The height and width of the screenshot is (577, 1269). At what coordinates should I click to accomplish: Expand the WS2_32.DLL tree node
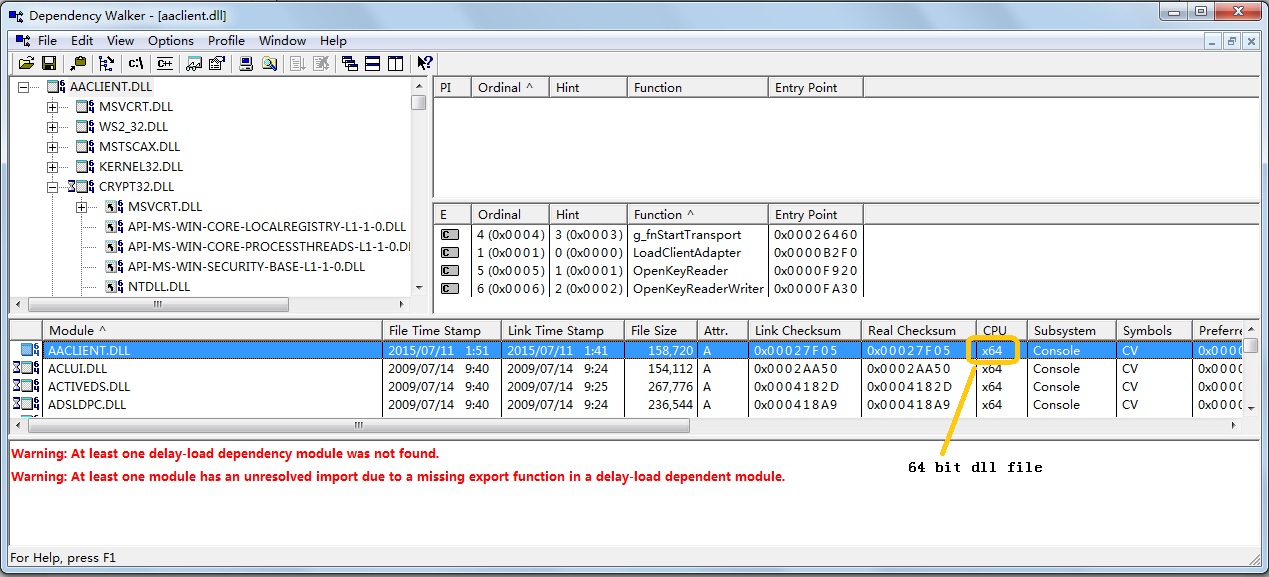click(52, 127)
